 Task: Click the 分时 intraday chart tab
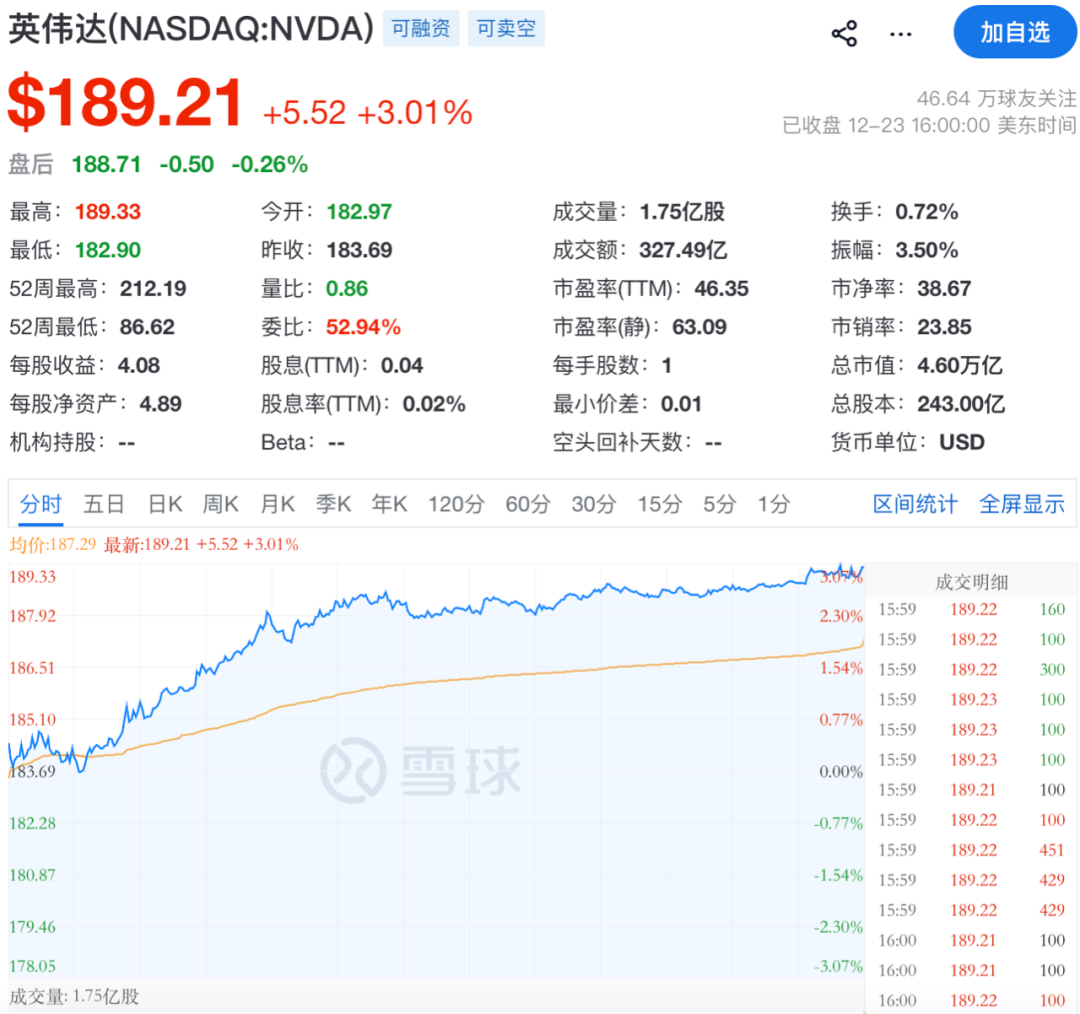coord(41,505)
